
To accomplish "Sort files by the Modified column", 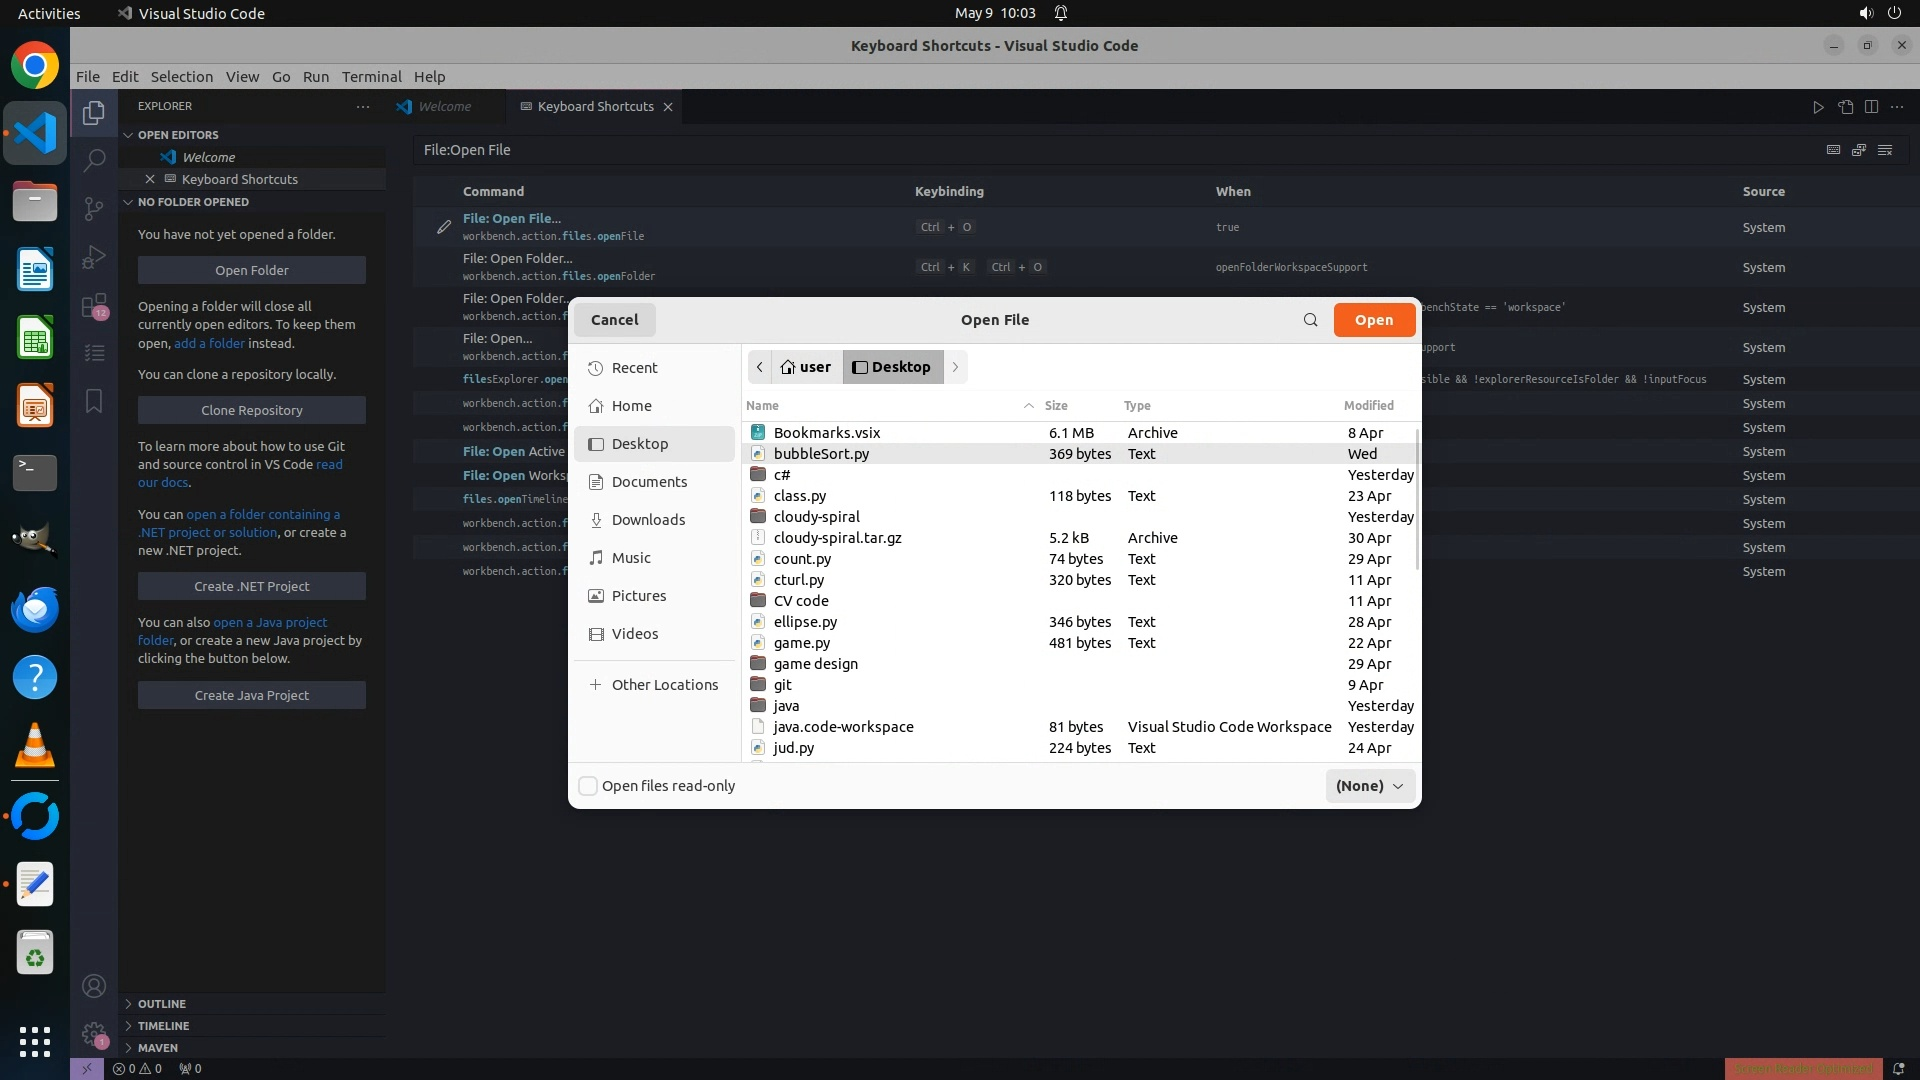I will 1368,406.
